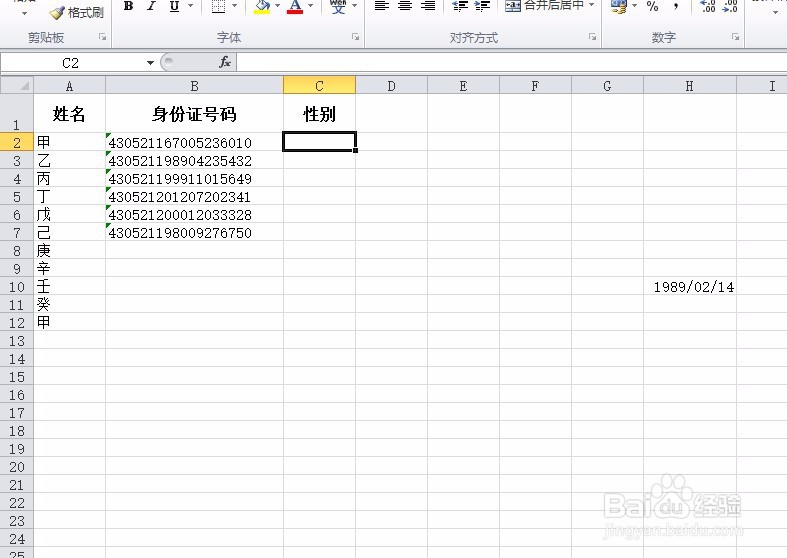Apply comma style
Image resolution: width=787 pixels, height=558 pixels.
[x=676, y=6]
